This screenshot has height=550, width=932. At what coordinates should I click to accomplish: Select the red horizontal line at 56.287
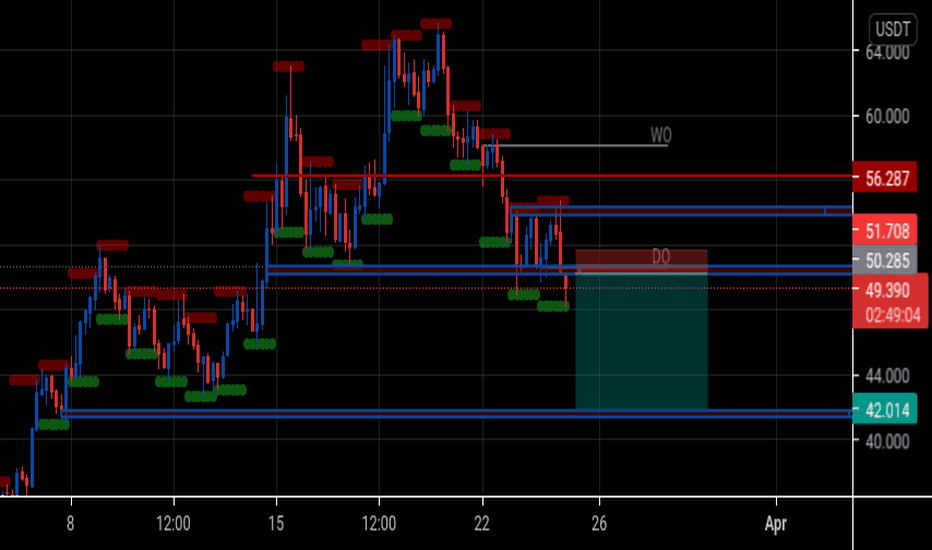552,176
